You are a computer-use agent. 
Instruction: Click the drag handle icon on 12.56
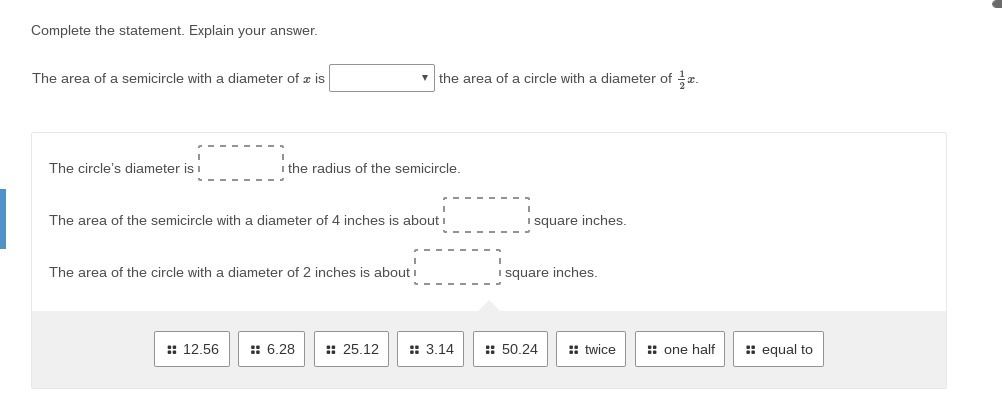172,350
